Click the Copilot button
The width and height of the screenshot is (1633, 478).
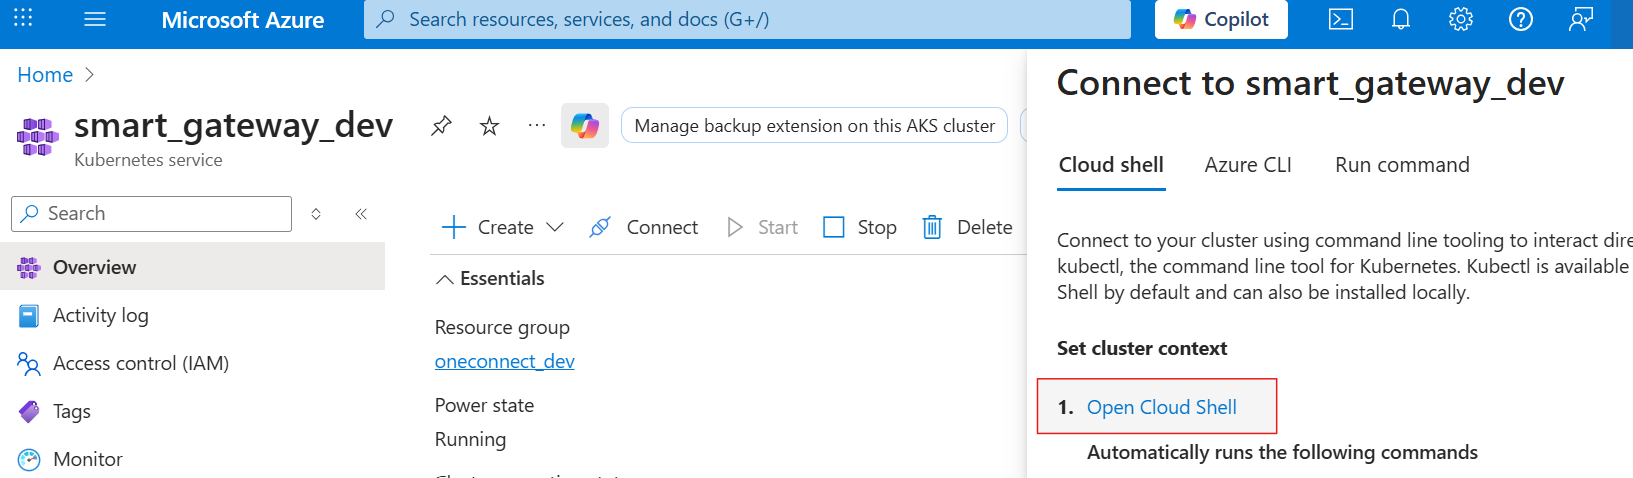coord(1221,20)
